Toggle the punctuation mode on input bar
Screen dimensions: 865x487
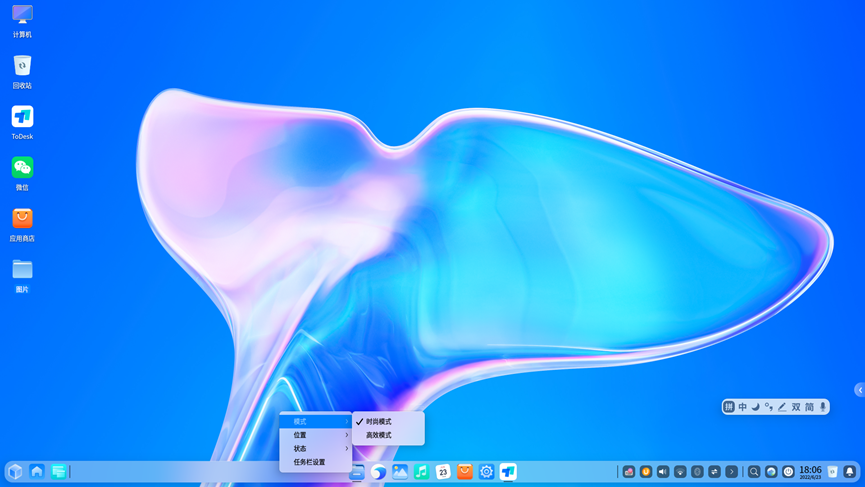[769, 407]
